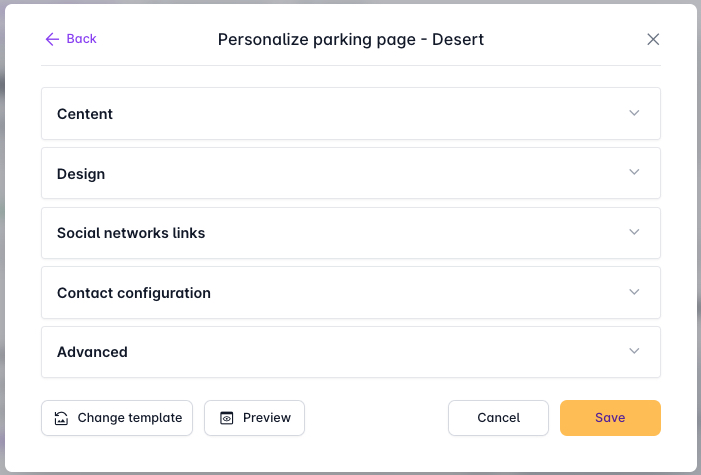The image size is (701, 475).
Task: Cancel the parking page personalization
Action: (x=498, y=418)
